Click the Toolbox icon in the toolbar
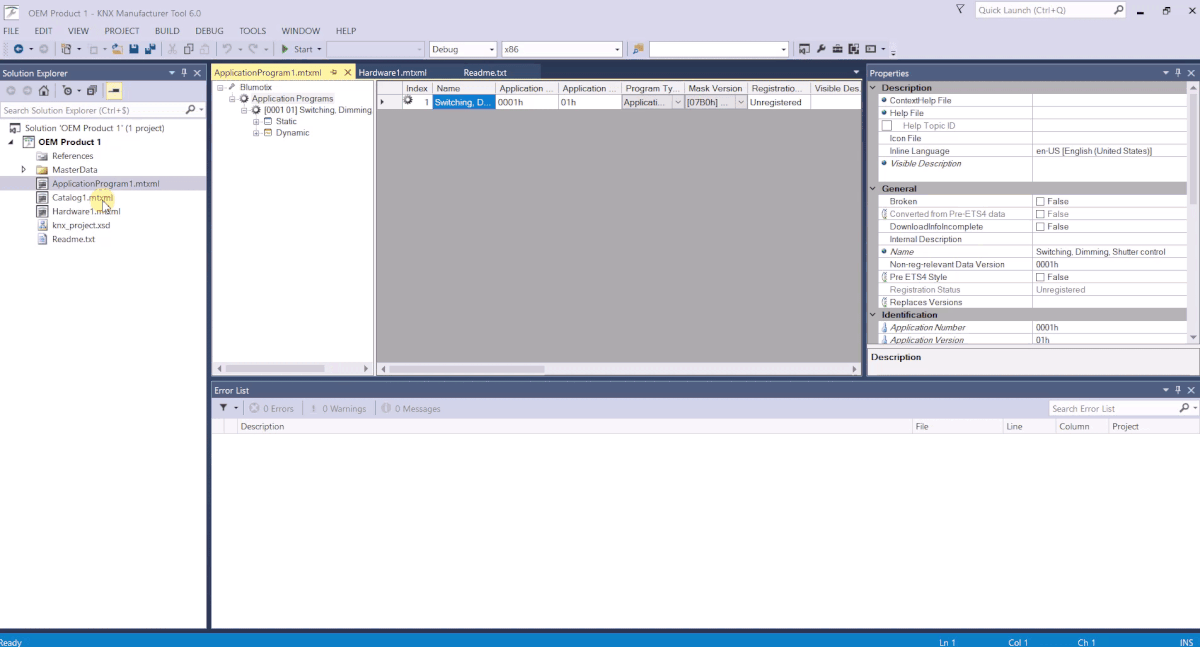Viewport: 1200px width, 647px height. (838, 49)
